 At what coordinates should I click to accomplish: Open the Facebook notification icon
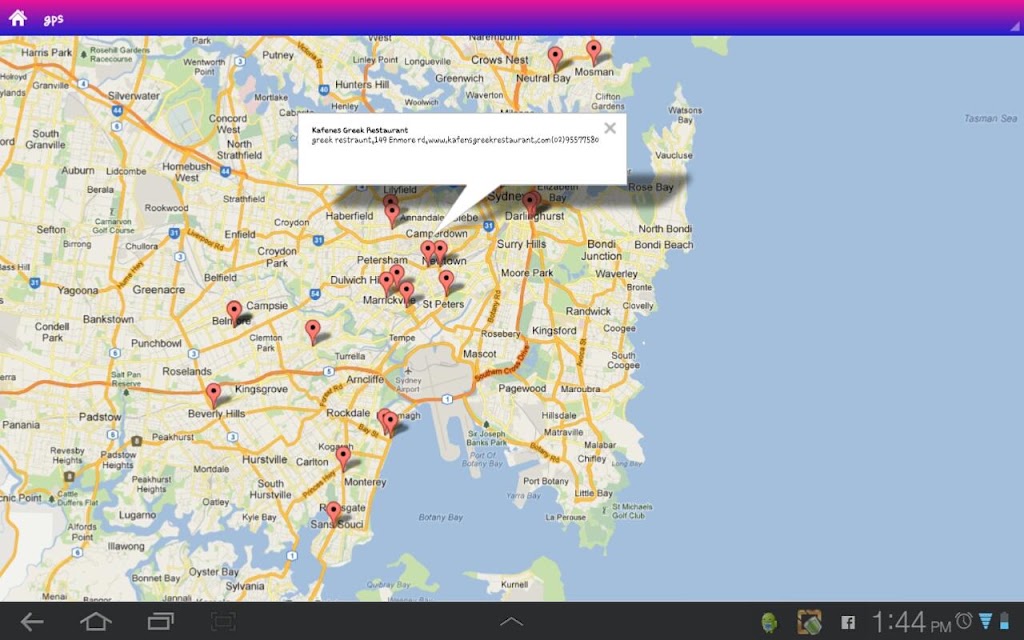[x=848, y=622]
